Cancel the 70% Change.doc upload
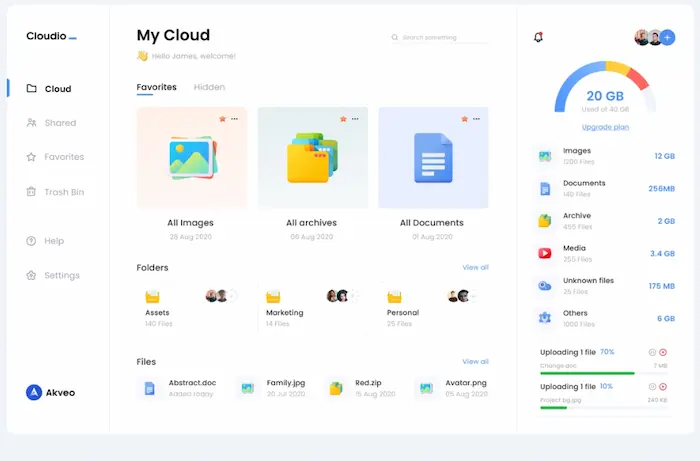 (x=663, y=353)
